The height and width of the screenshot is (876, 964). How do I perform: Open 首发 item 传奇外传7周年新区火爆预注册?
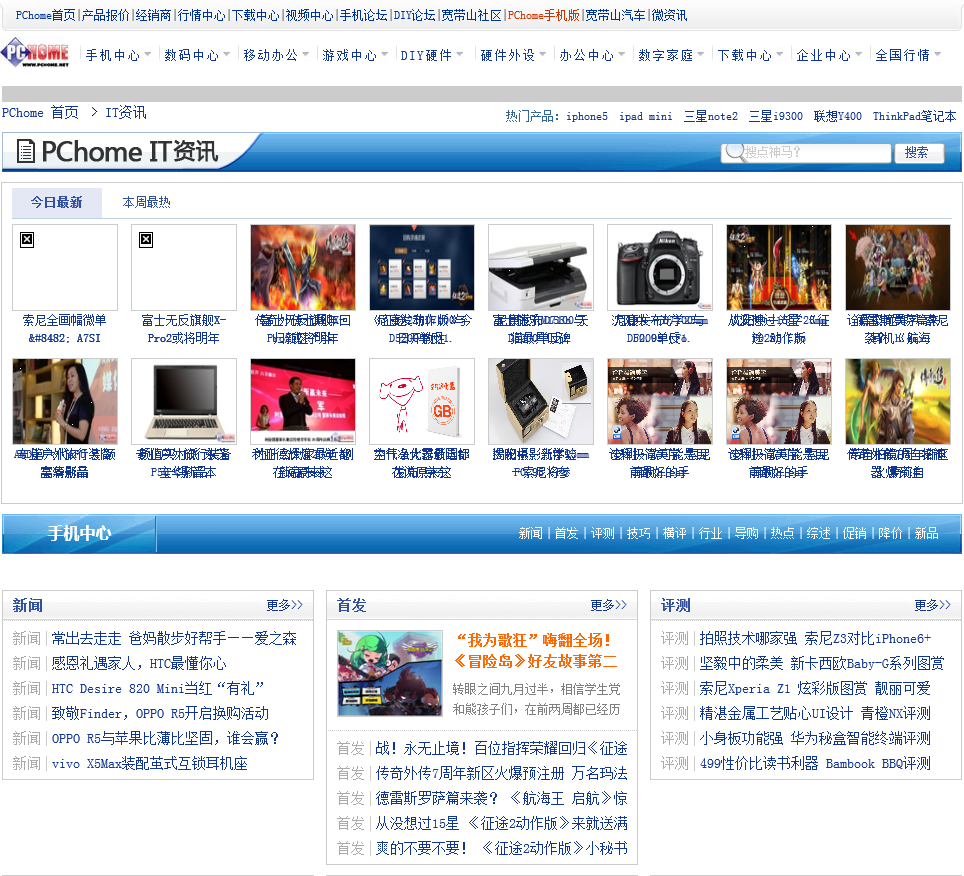[x=501, y=773]
